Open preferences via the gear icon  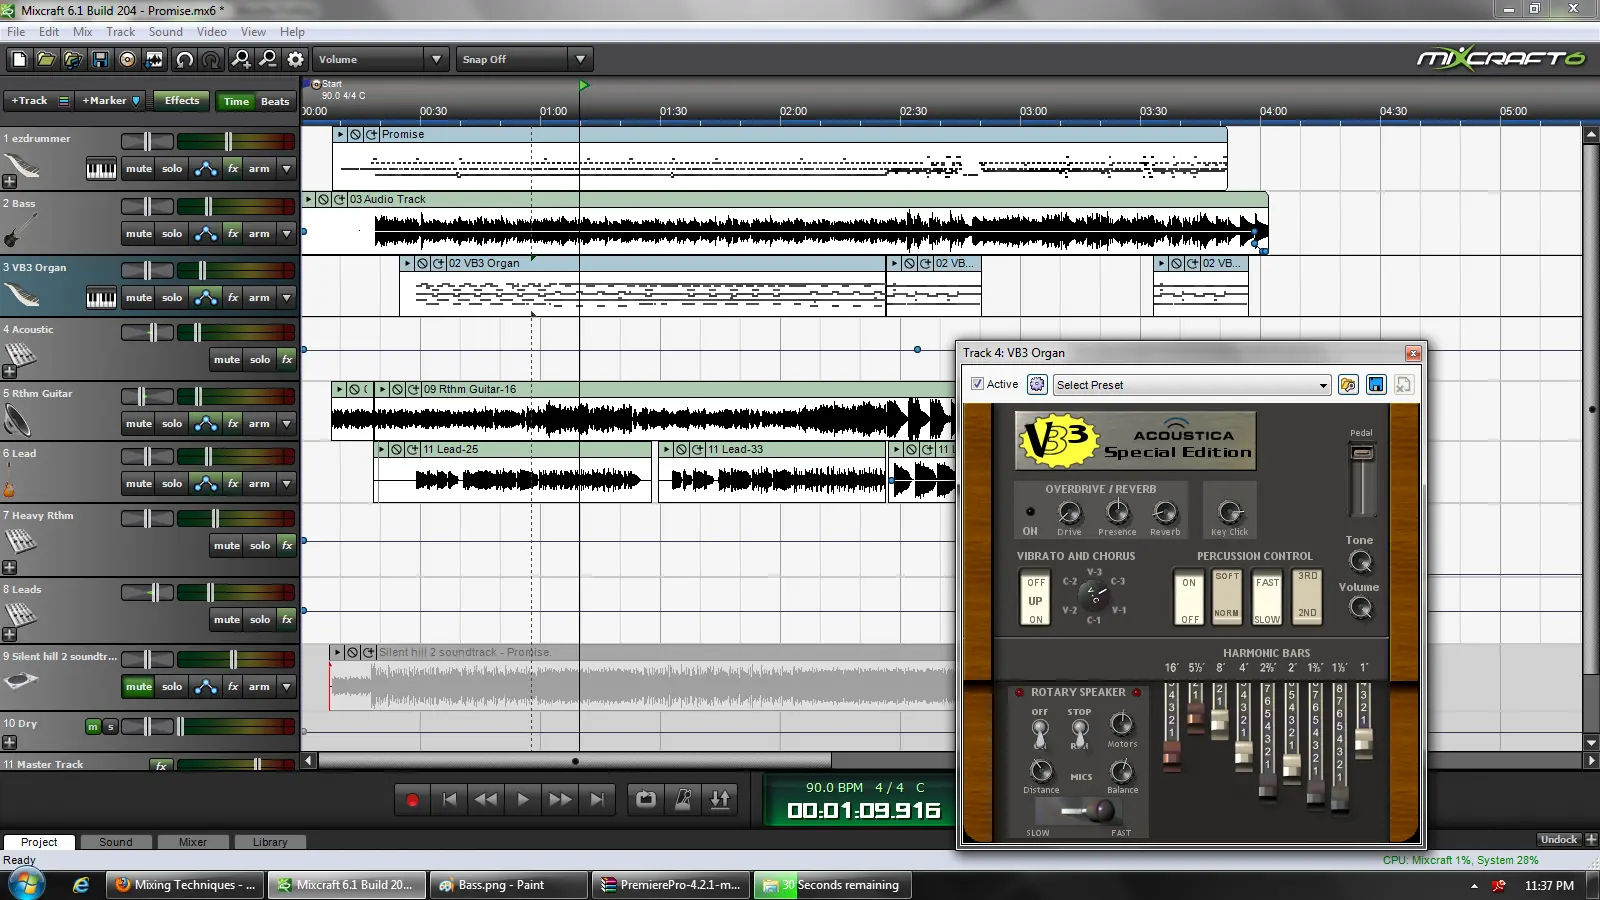[x=295, y=60]
